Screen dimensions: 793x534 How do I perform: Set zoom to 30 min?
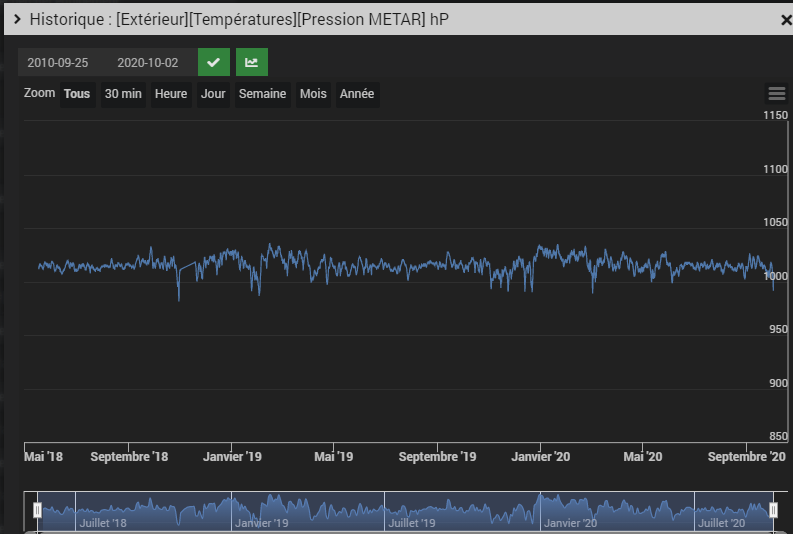pos(123,94)
